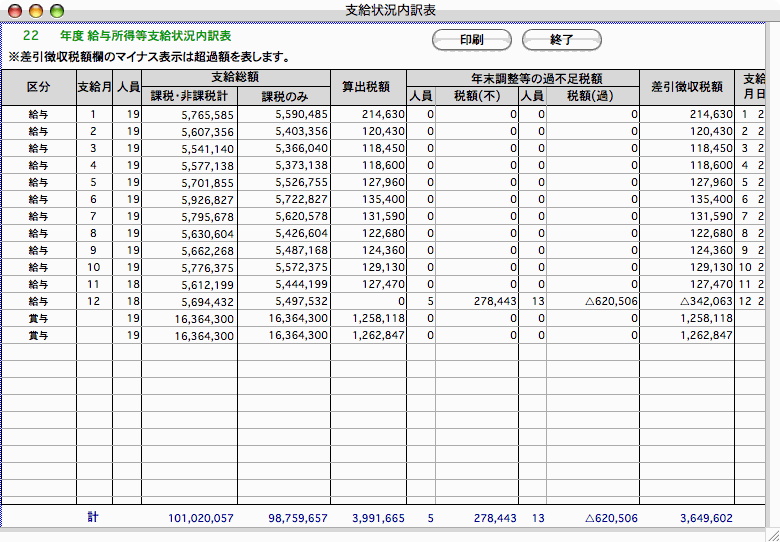780x542 pixels.
Task: Click the 5,765,585 cell in month 1
Action: click(207, 115)
